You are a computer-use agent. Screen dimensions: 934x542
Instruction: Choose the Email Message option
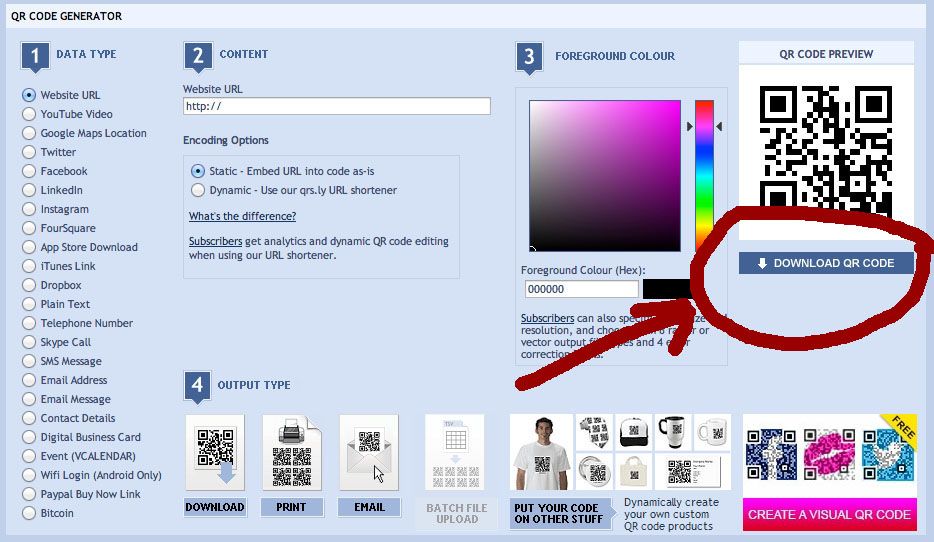pos(29,400)
